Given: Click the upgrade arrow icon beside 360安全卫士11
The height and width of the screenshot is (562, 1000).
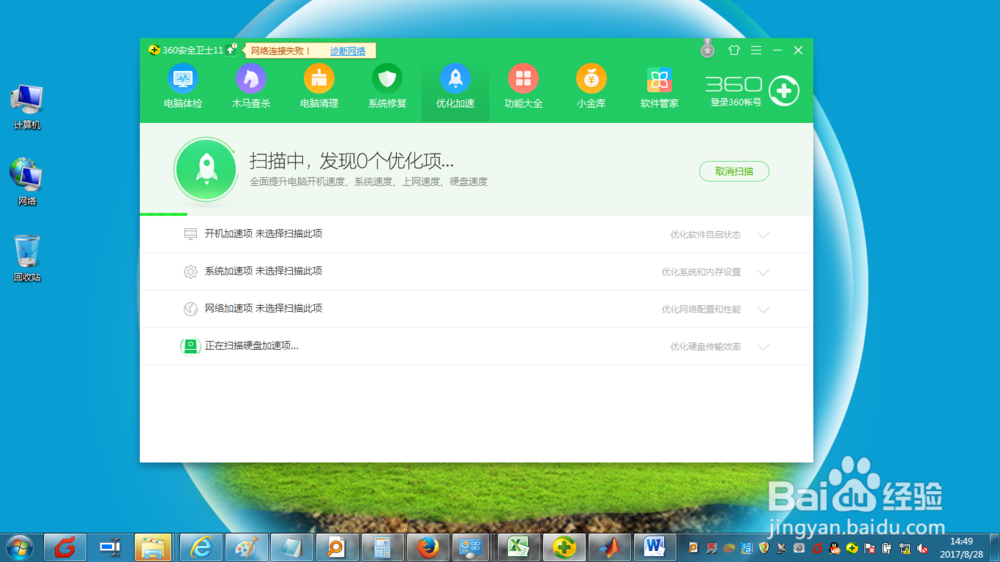Looking at the screenshot, I should (231, 49).
